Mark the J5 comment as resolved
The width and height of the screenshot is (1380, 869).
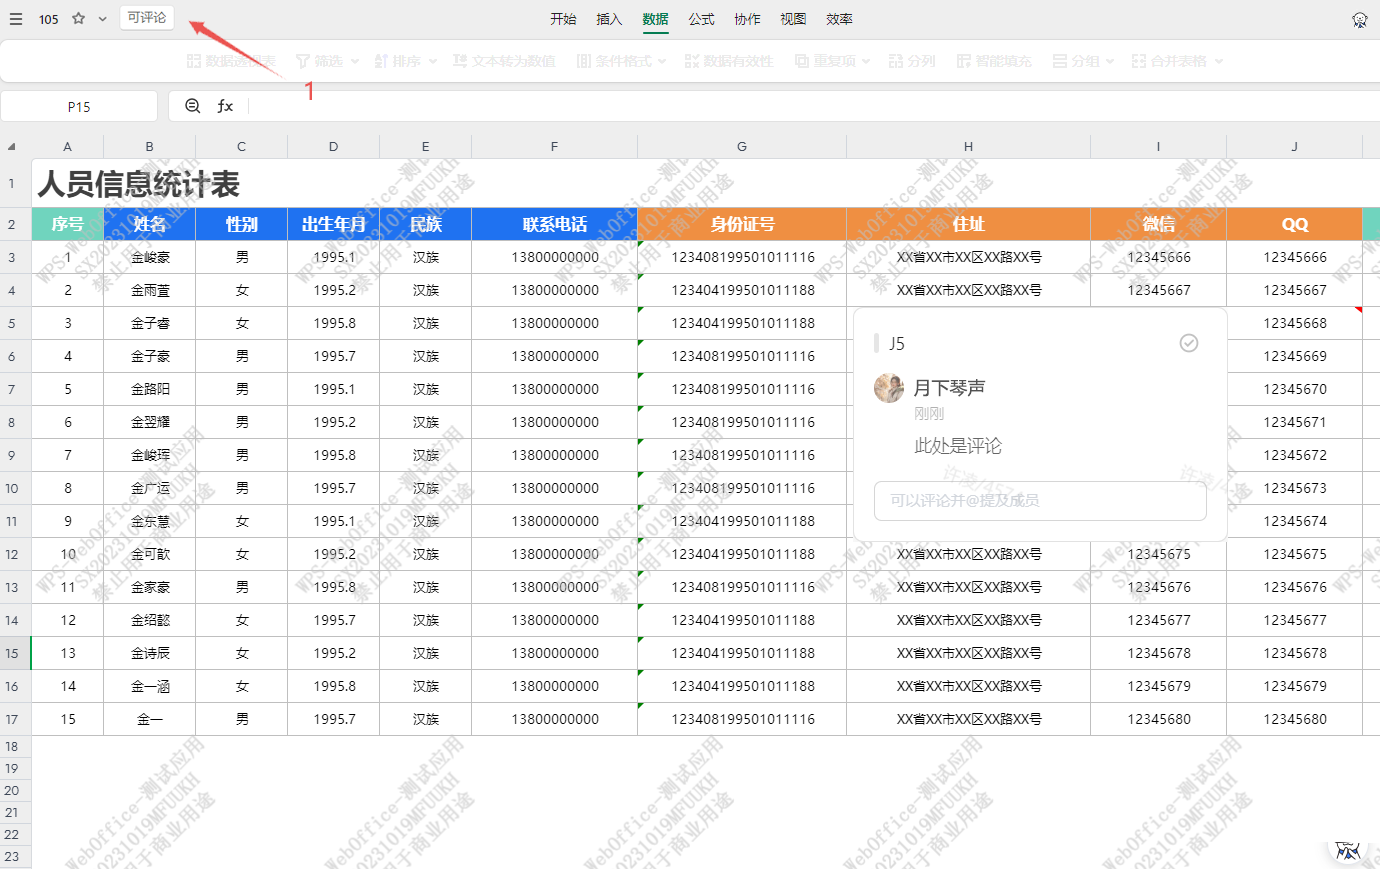pos(1189,343)
